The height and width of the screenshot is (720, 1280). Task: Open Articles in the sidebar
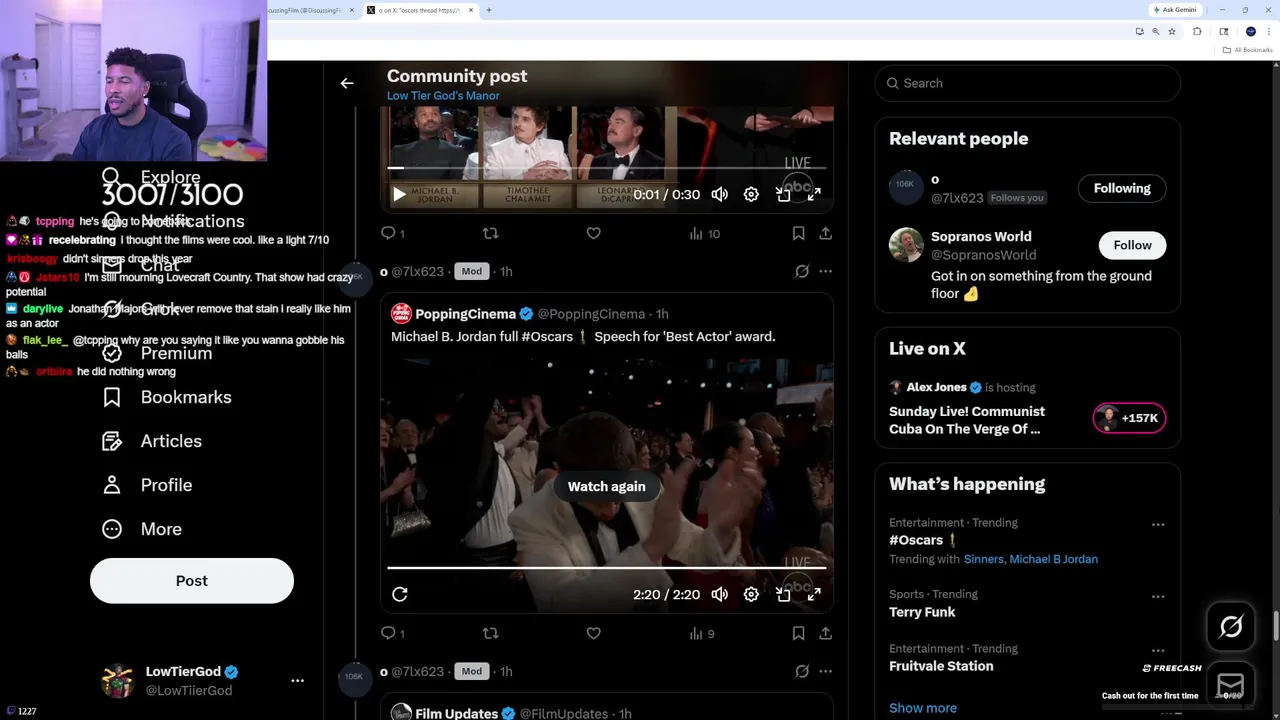click(x=152, y=441)
